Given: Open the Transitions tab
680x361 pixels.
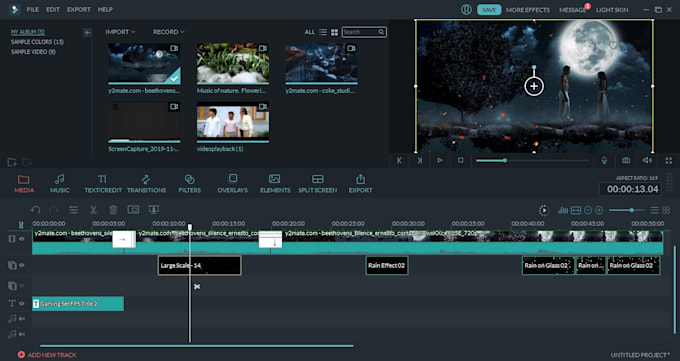Looking at the screenshot, I should coord(146,184).
